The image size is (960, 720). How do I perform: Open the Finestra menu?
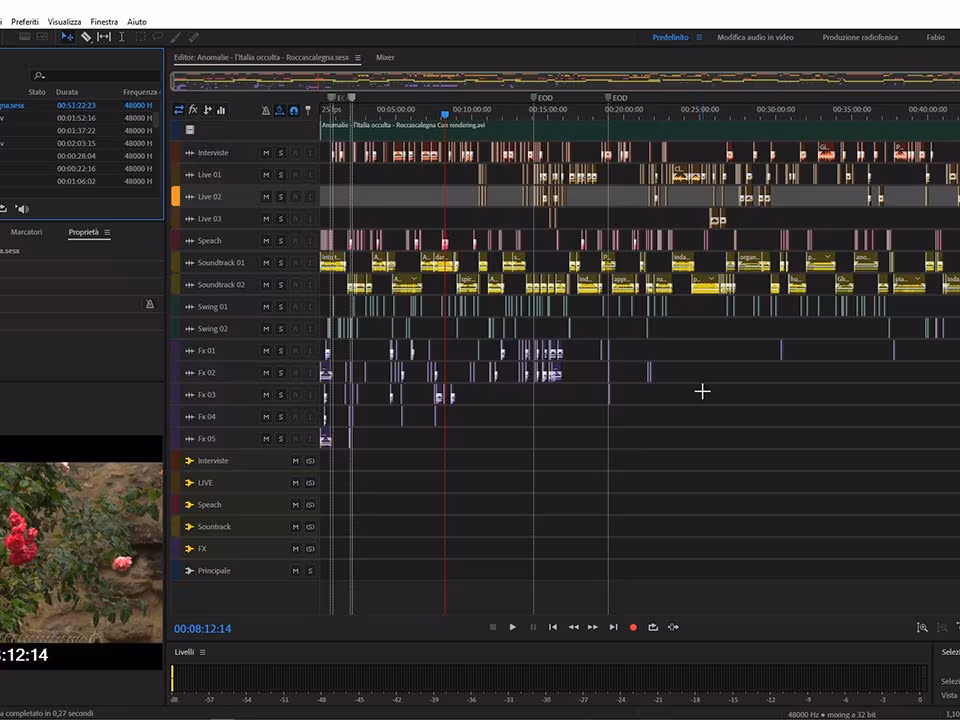click(104, 21)
